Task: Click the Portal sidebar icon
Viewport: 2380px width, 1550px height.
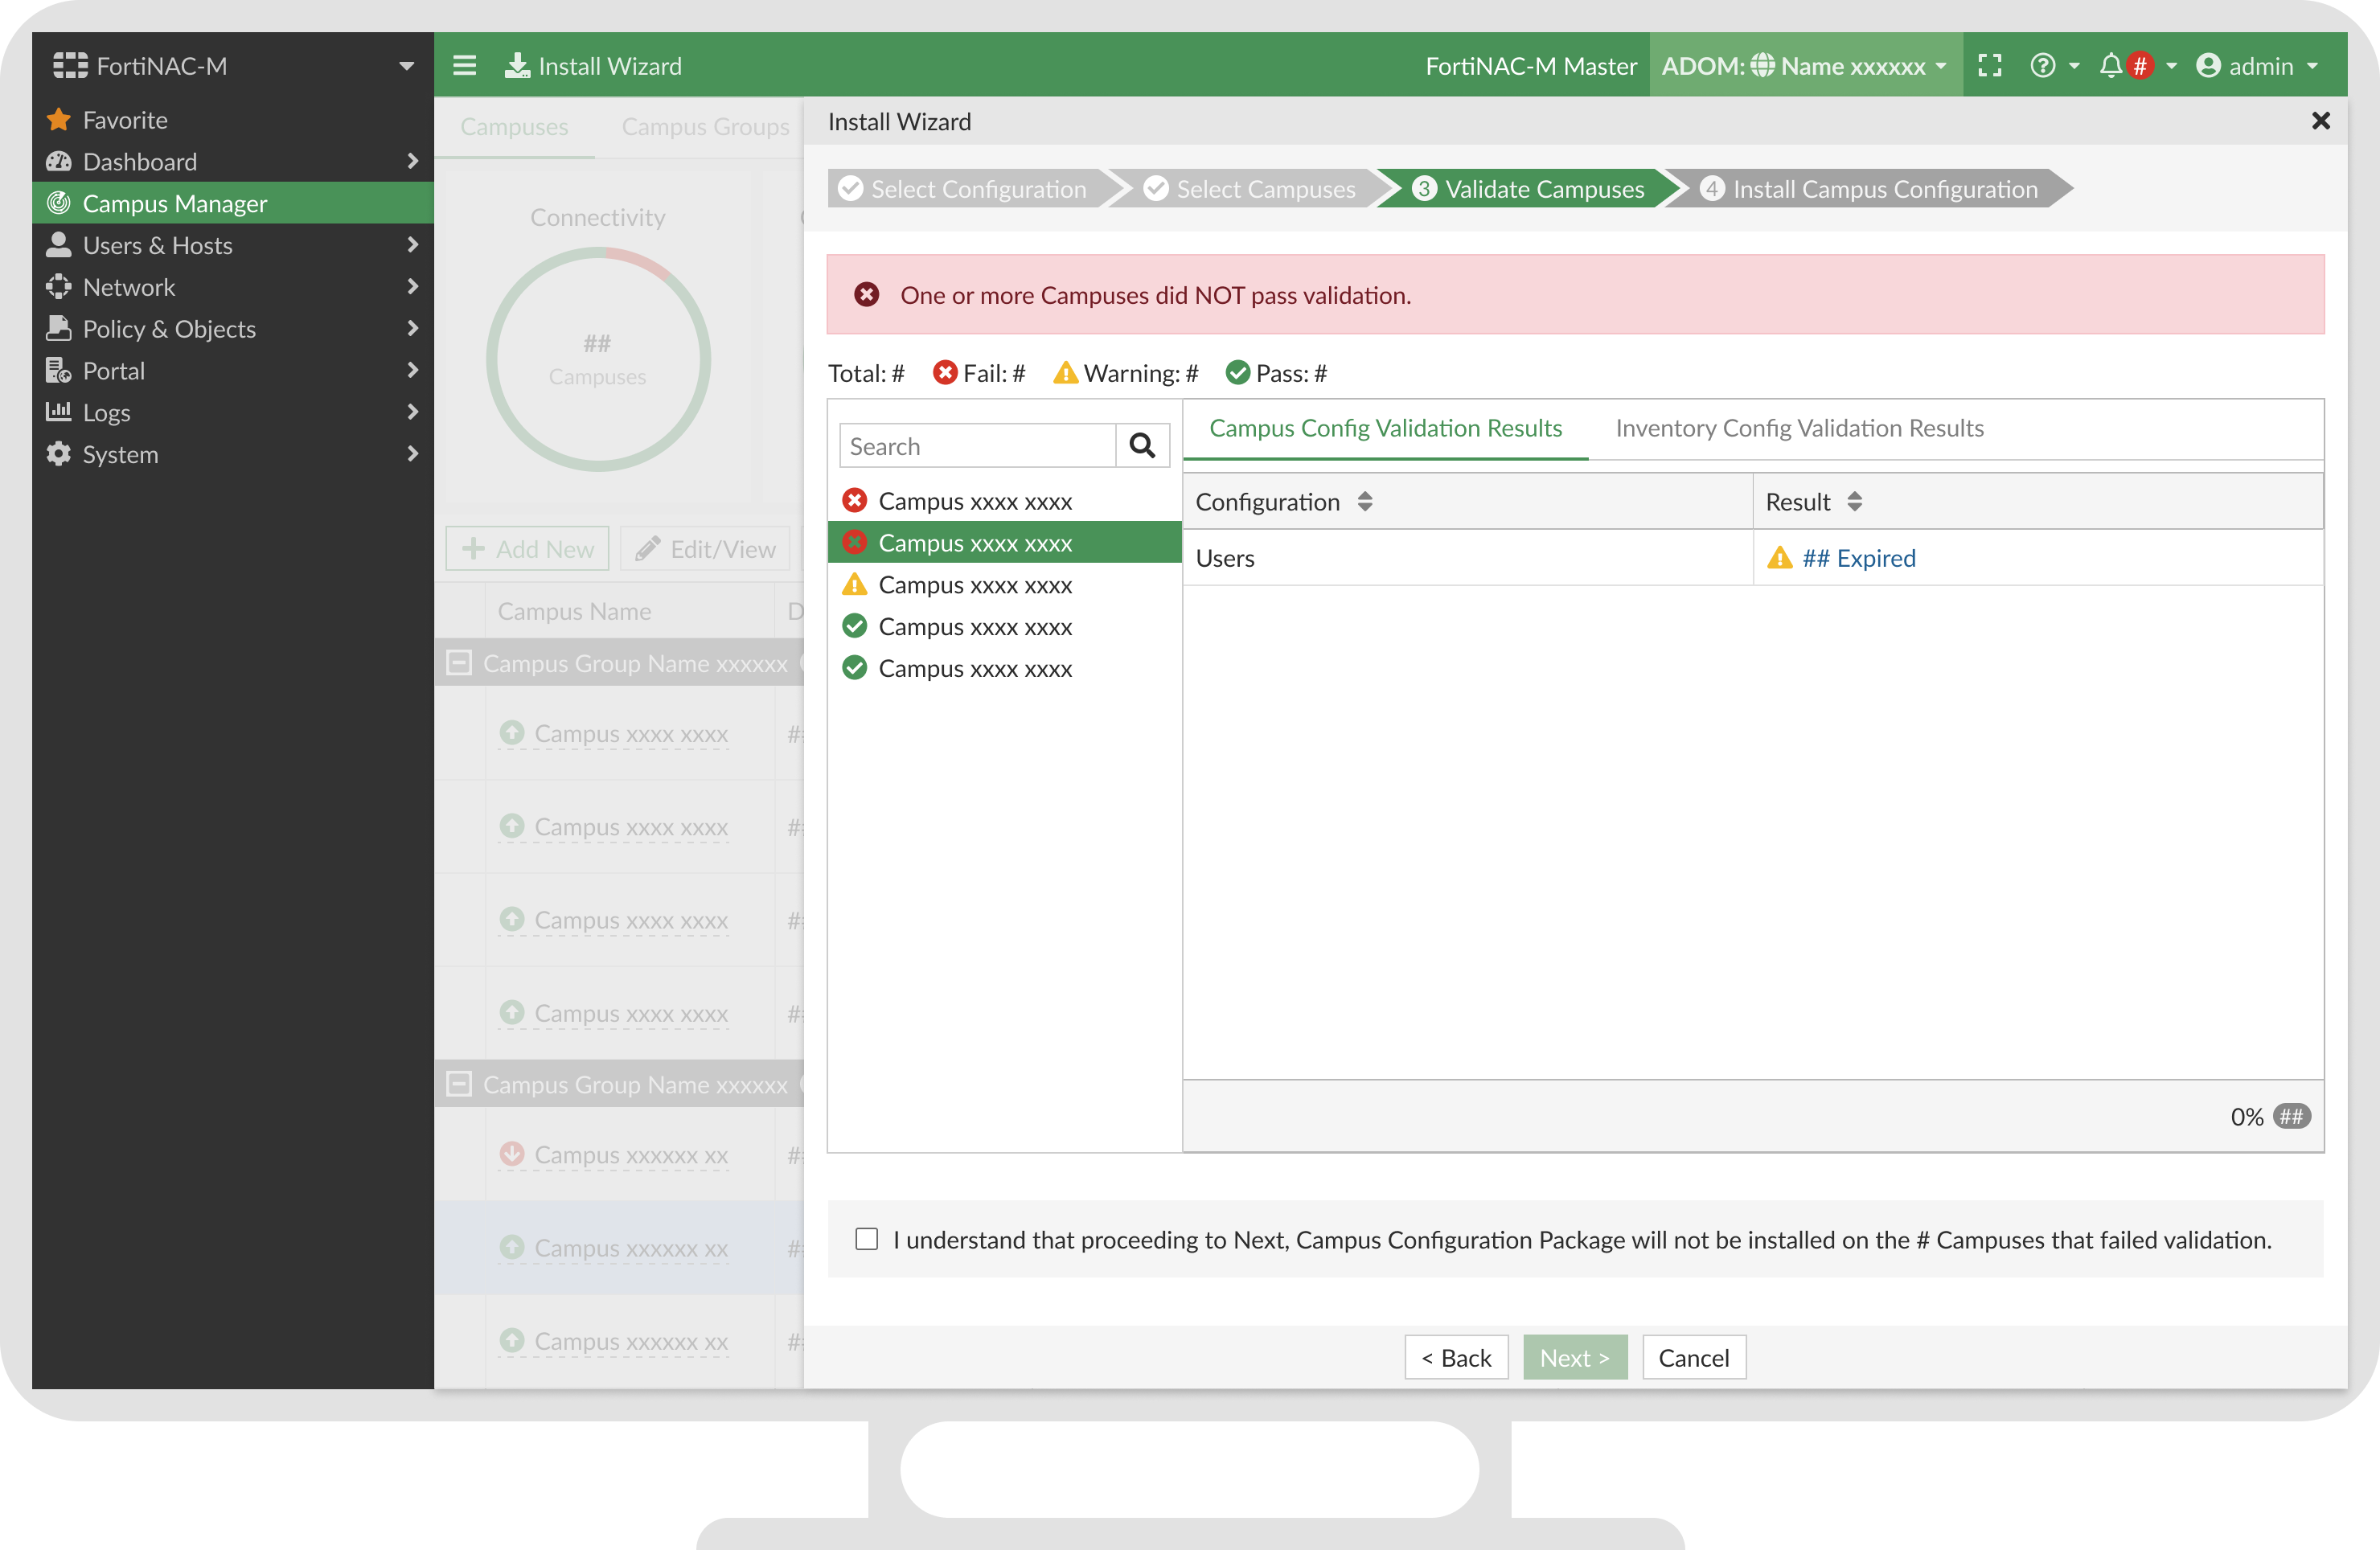Action: [x=59, y=371]
